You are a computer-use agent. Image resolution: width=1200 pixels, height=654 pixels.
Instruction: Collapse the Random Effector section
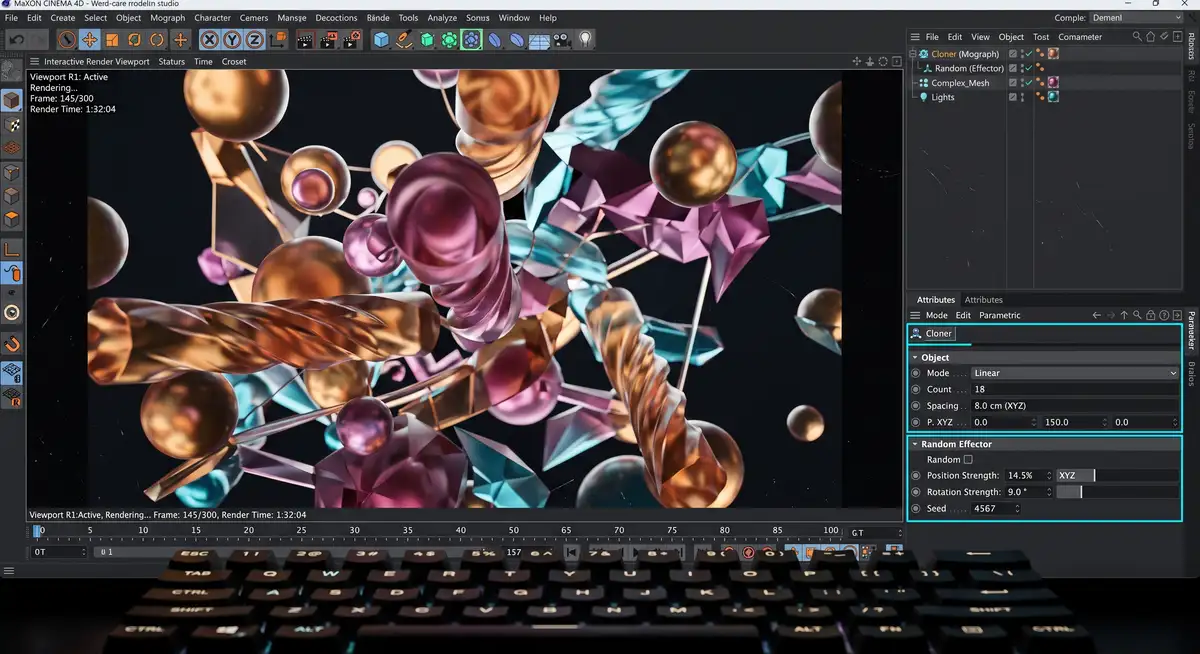914,444
